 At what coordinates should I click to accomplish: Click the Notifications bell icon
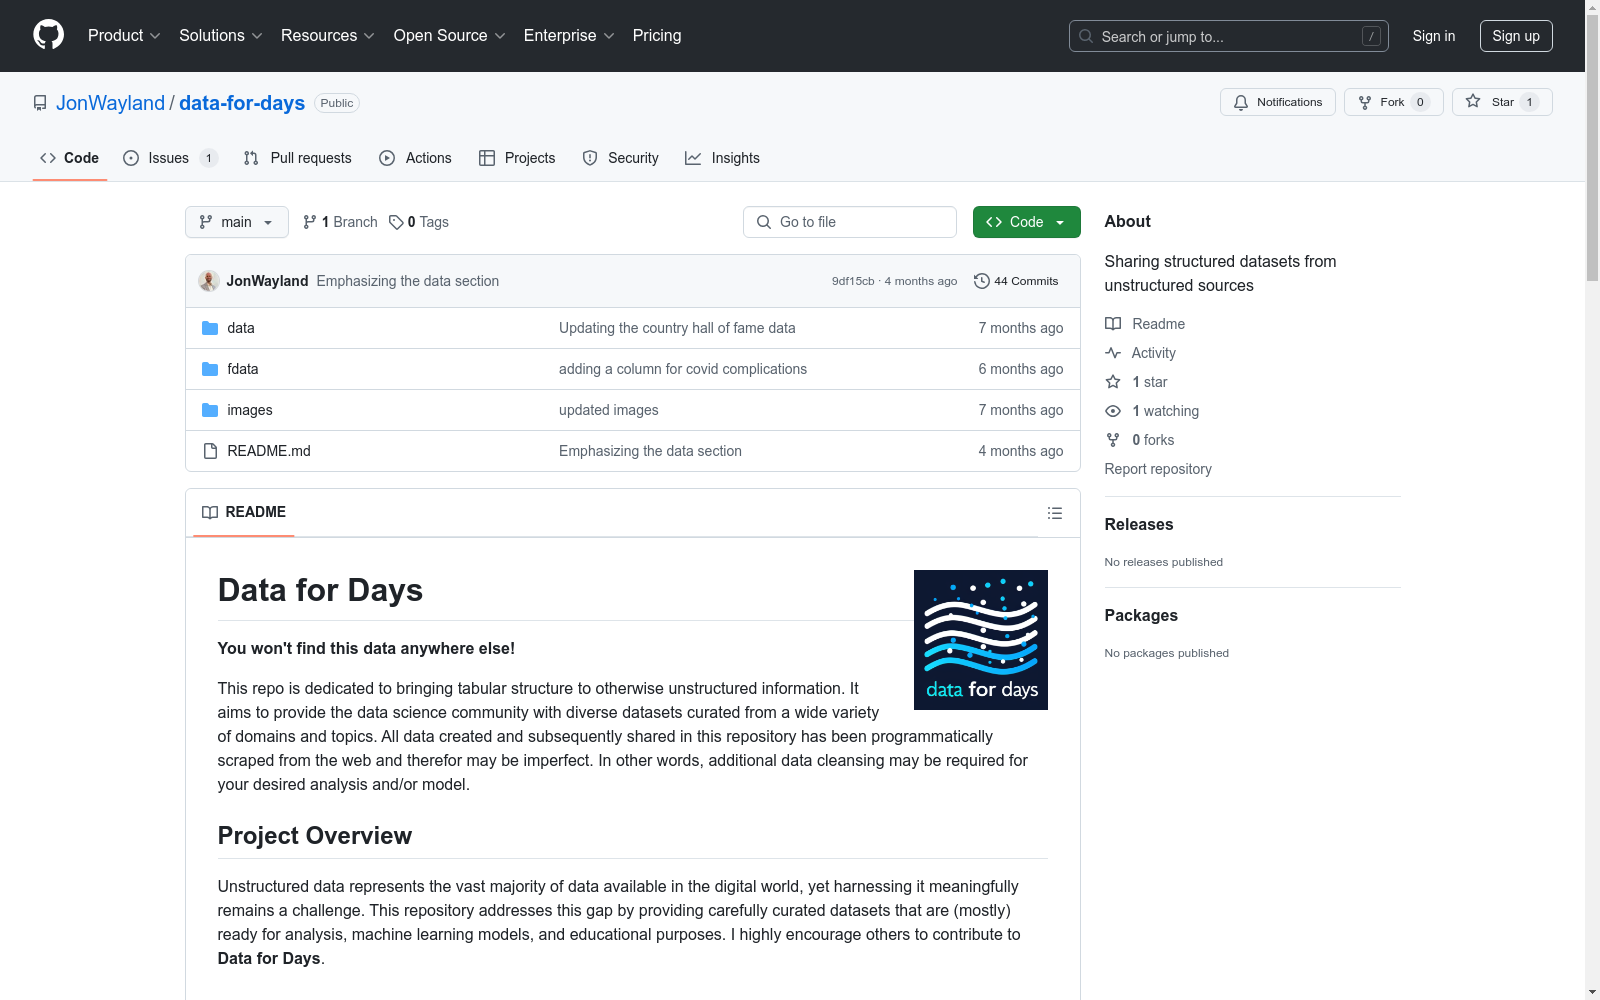point(1241,102)
